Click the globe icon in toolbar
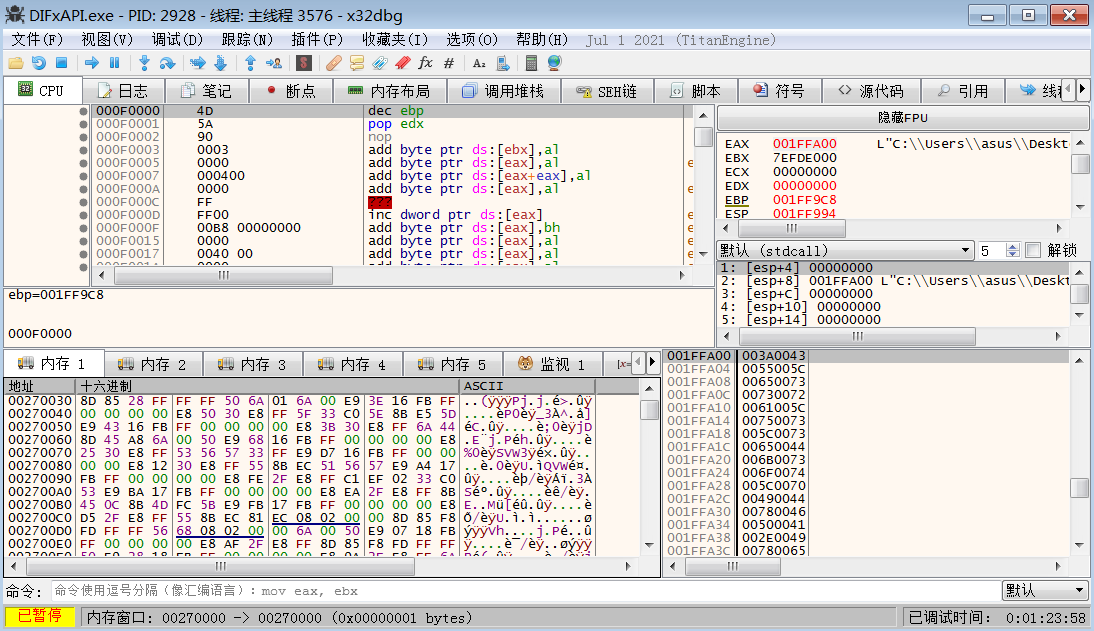The image size is (1094, 631). (555, 63)
